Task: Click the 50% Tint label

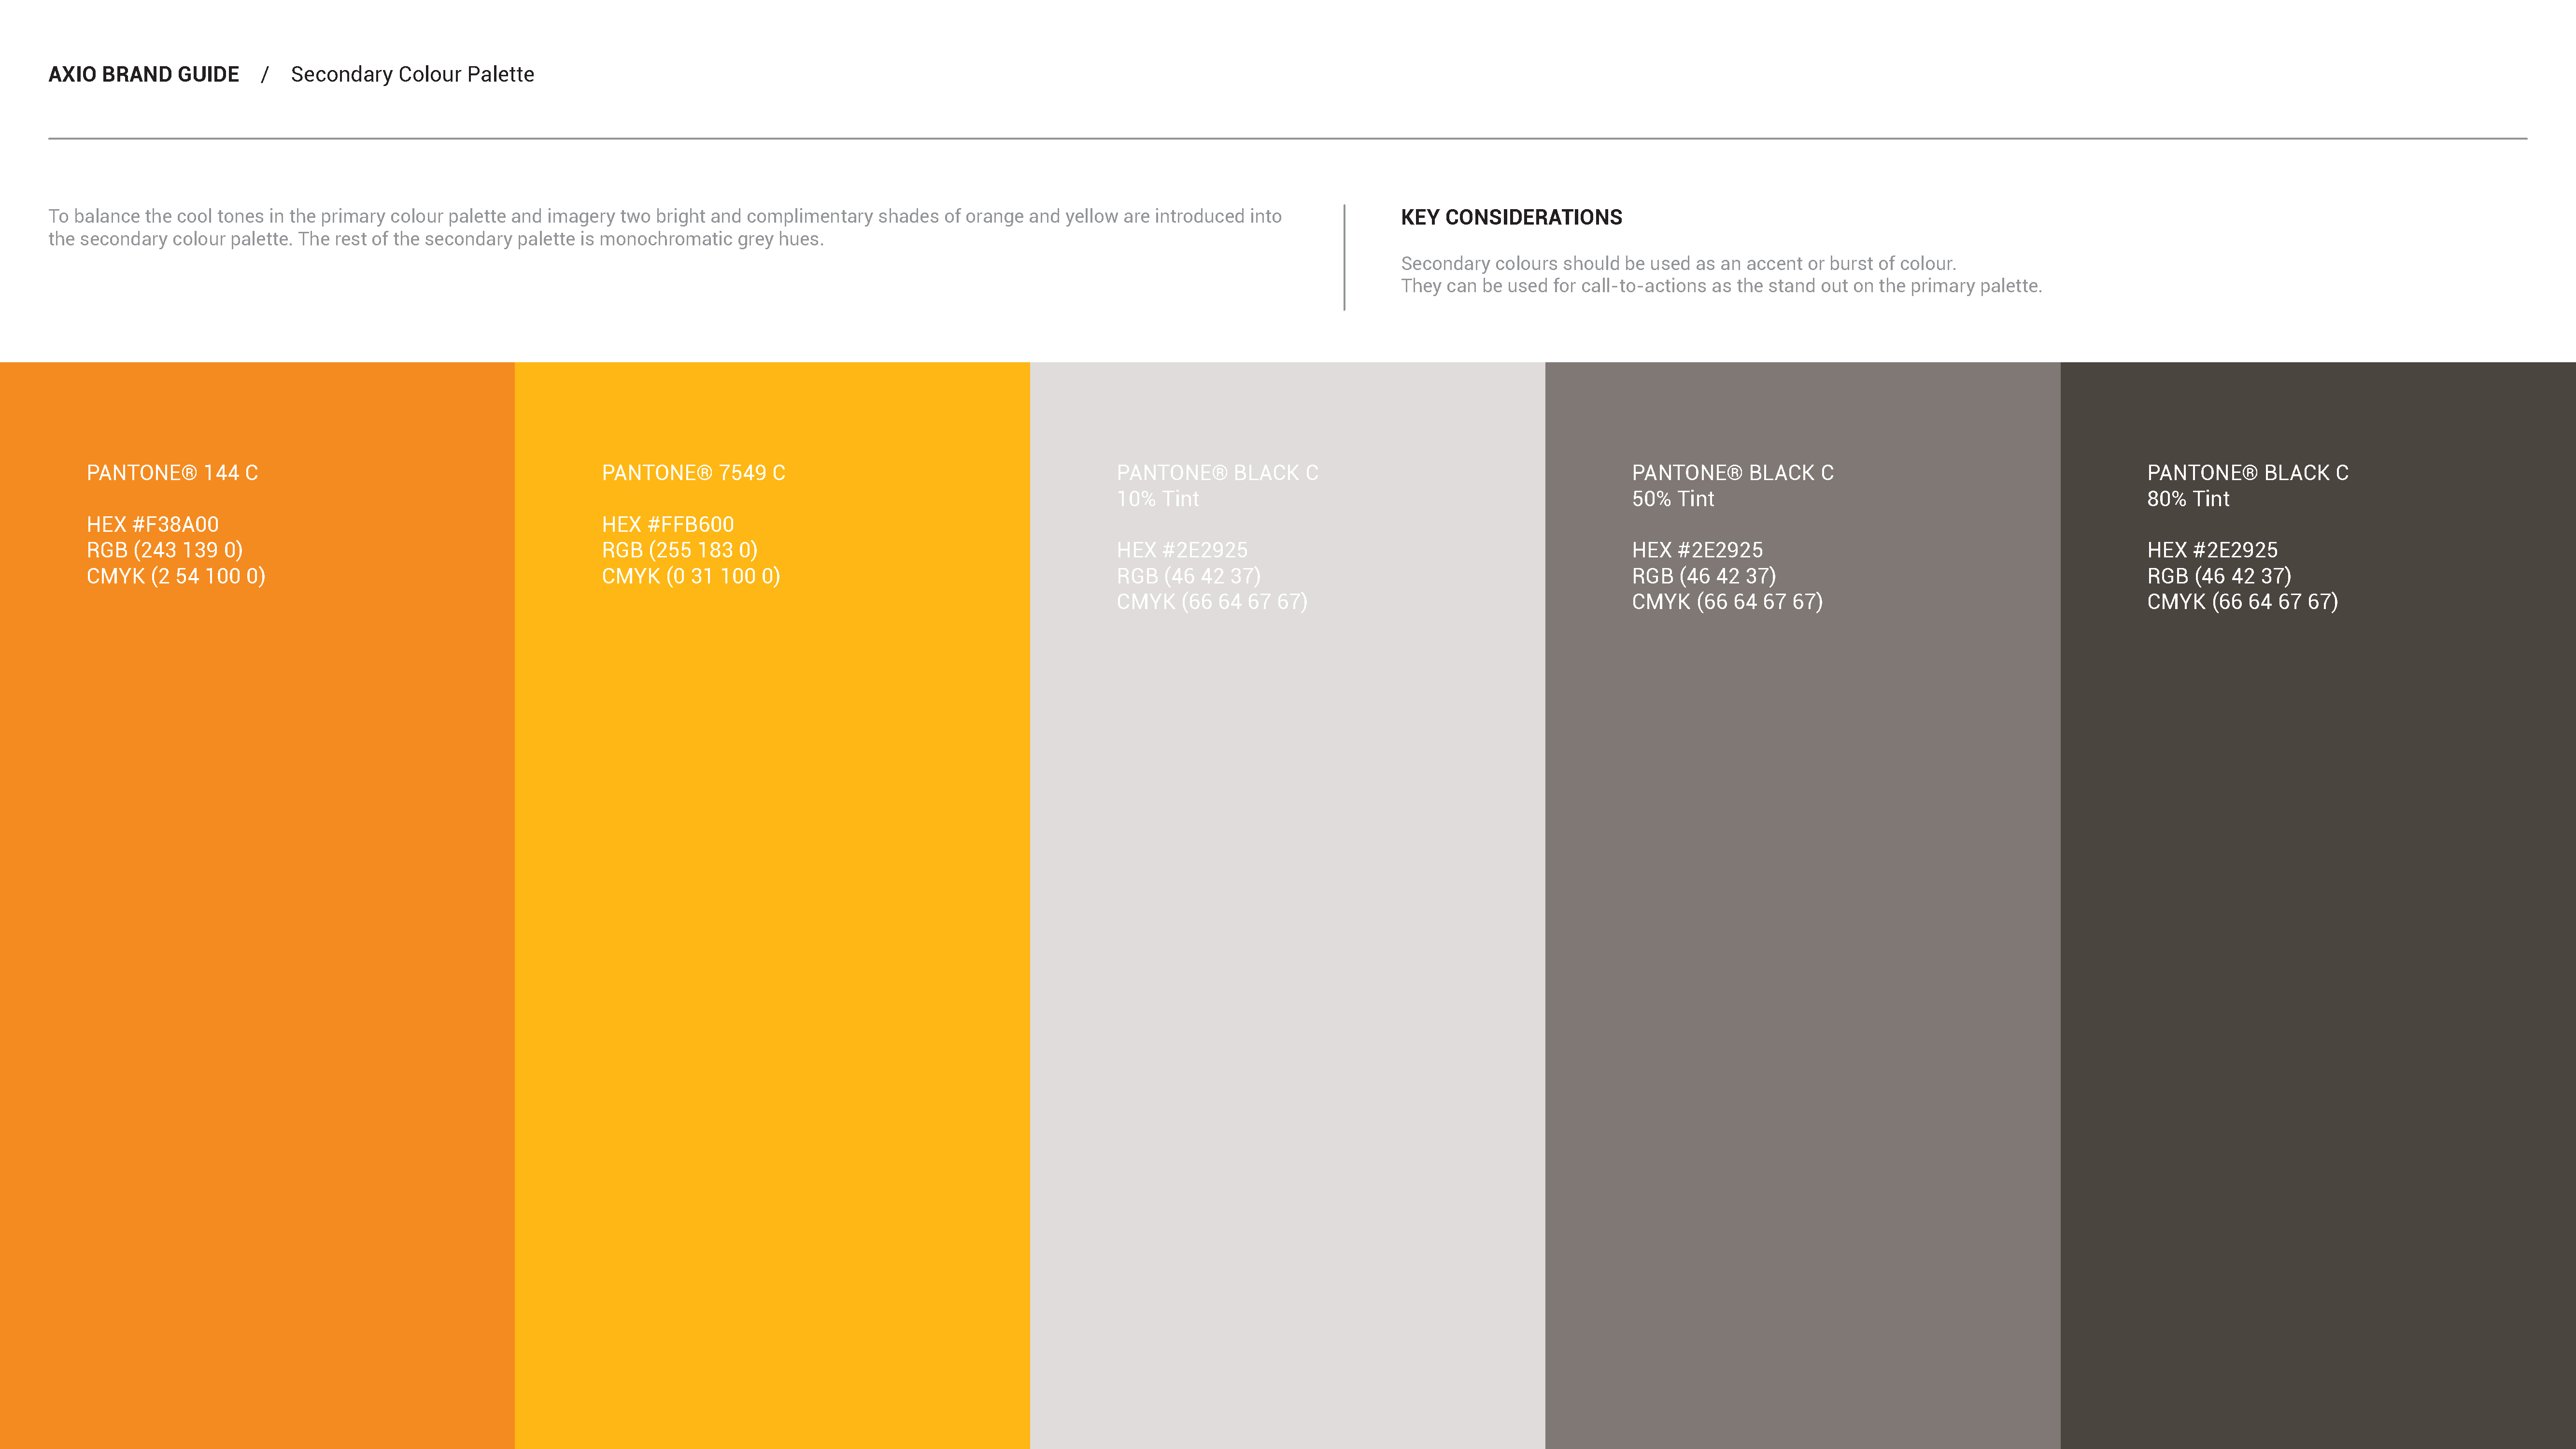Action: coord(1673,499)
